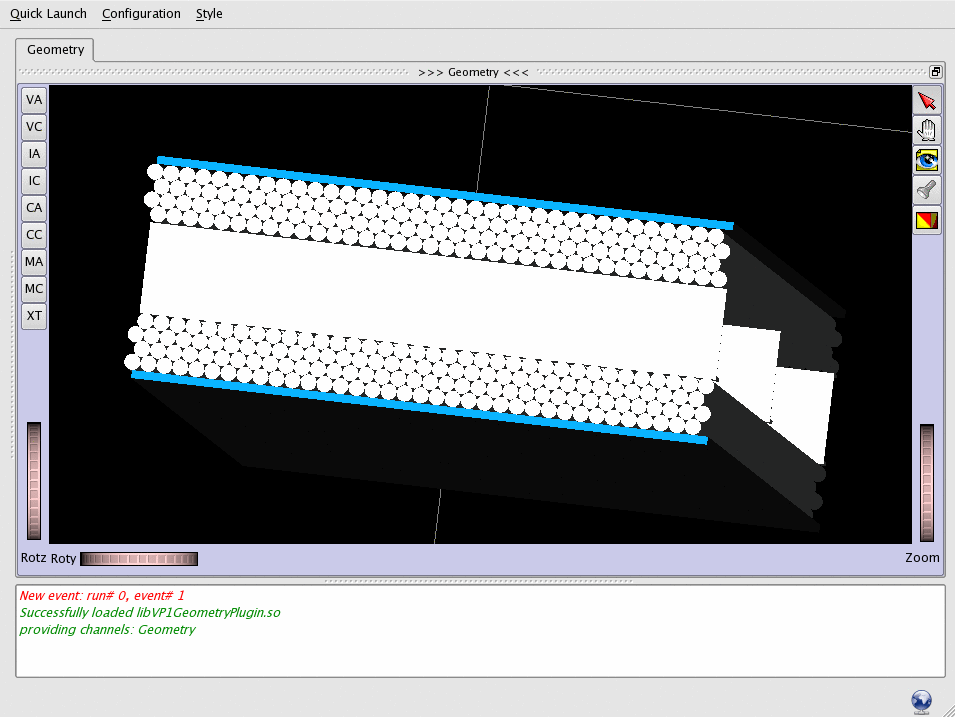Image resolution: width=955 pixels, height=717 pixels.
Task: Click the CC button
Action: point(35,235)
